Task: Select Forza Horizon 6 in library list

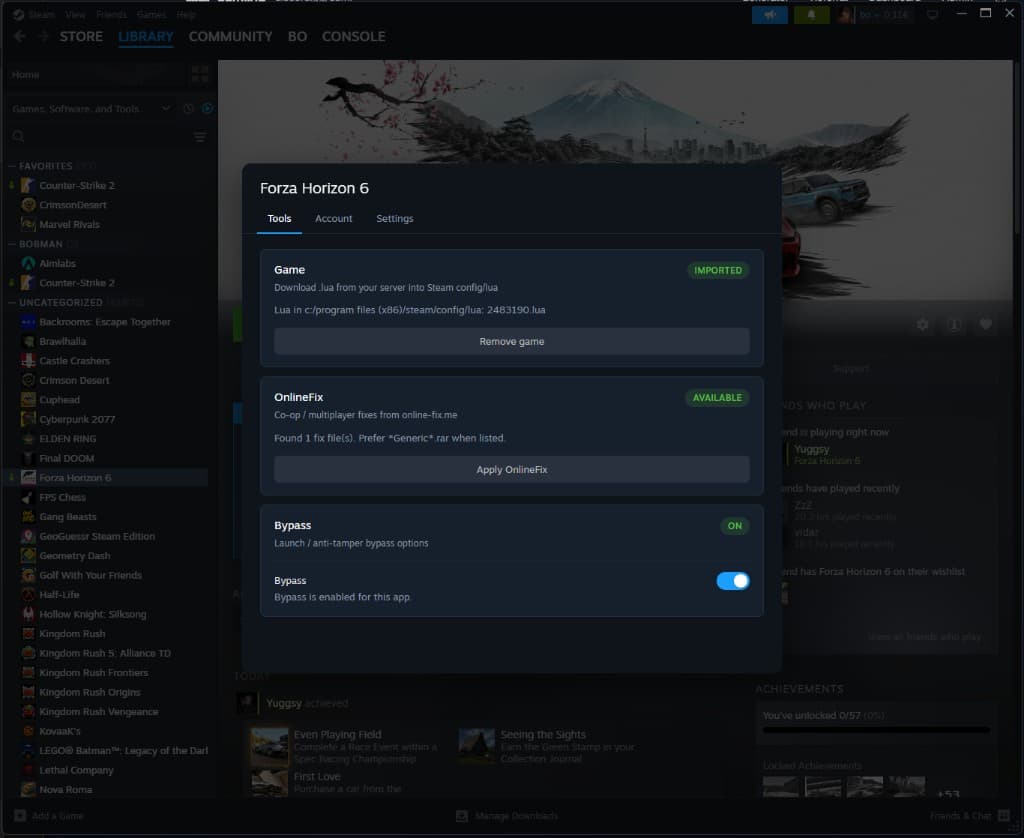Action: pos(108,477)
